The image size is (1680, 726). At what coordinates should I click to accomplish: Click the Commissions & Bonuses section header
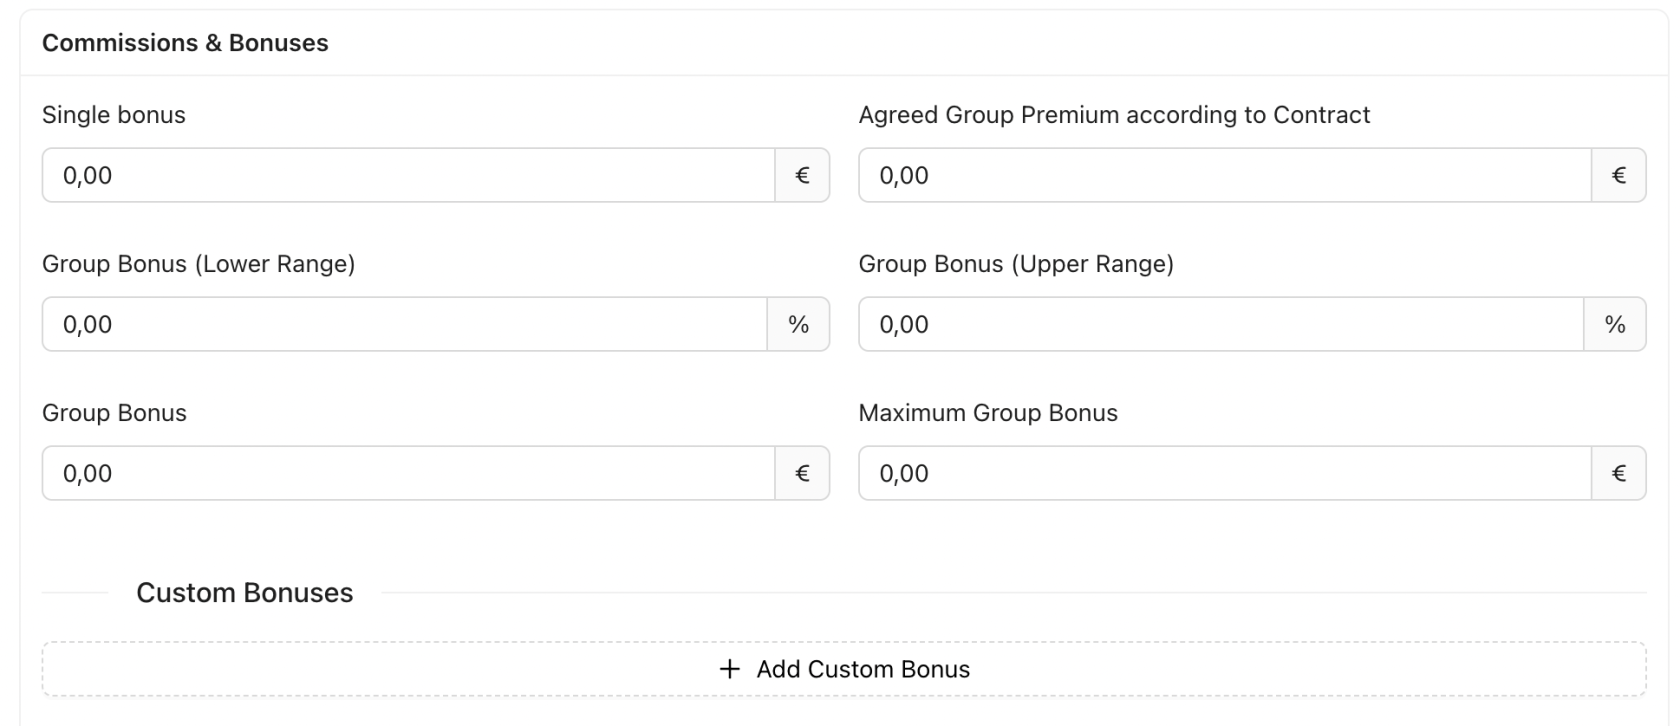(x=185, y=43)
